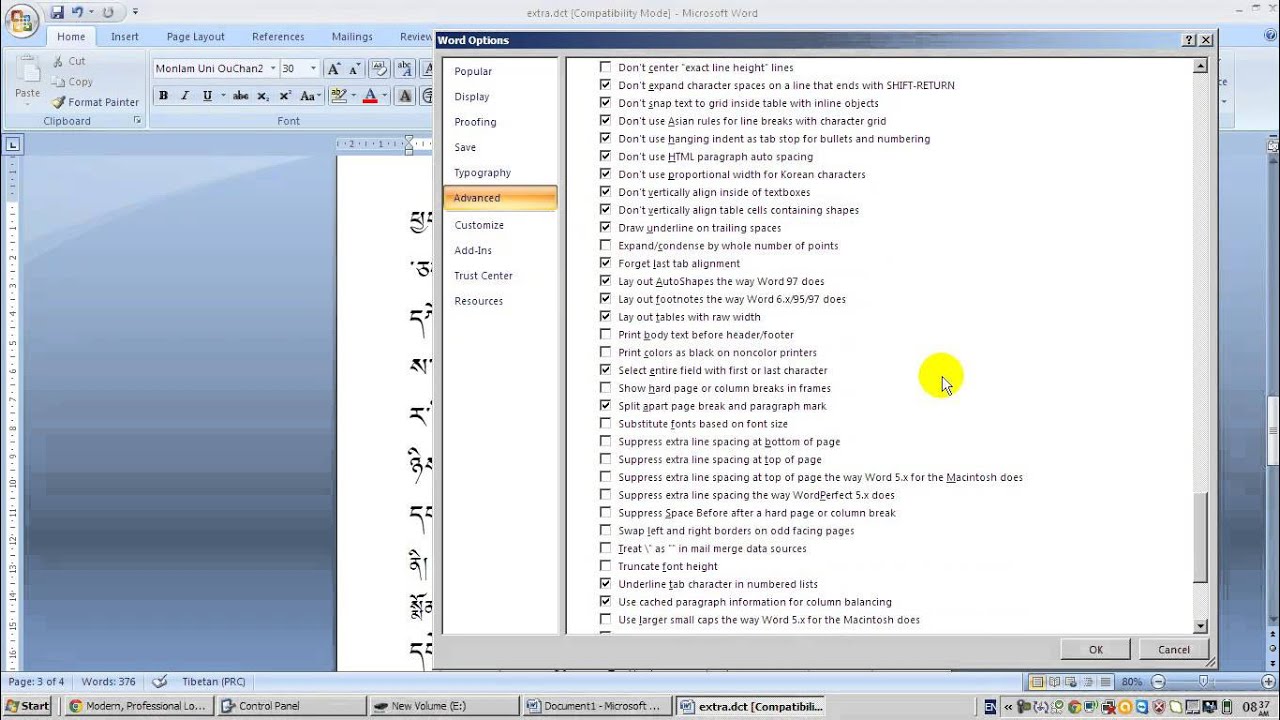Uncheck 'Forget last tab alignment'
The image size is (1280, 720).
605,263
